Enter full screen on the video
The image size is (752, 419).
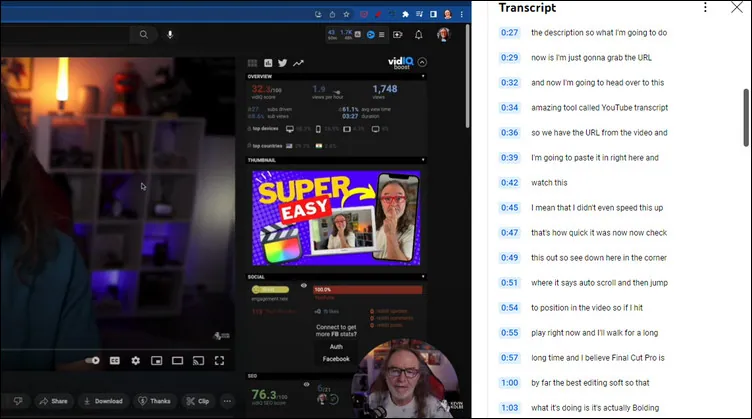click(219, 361)
